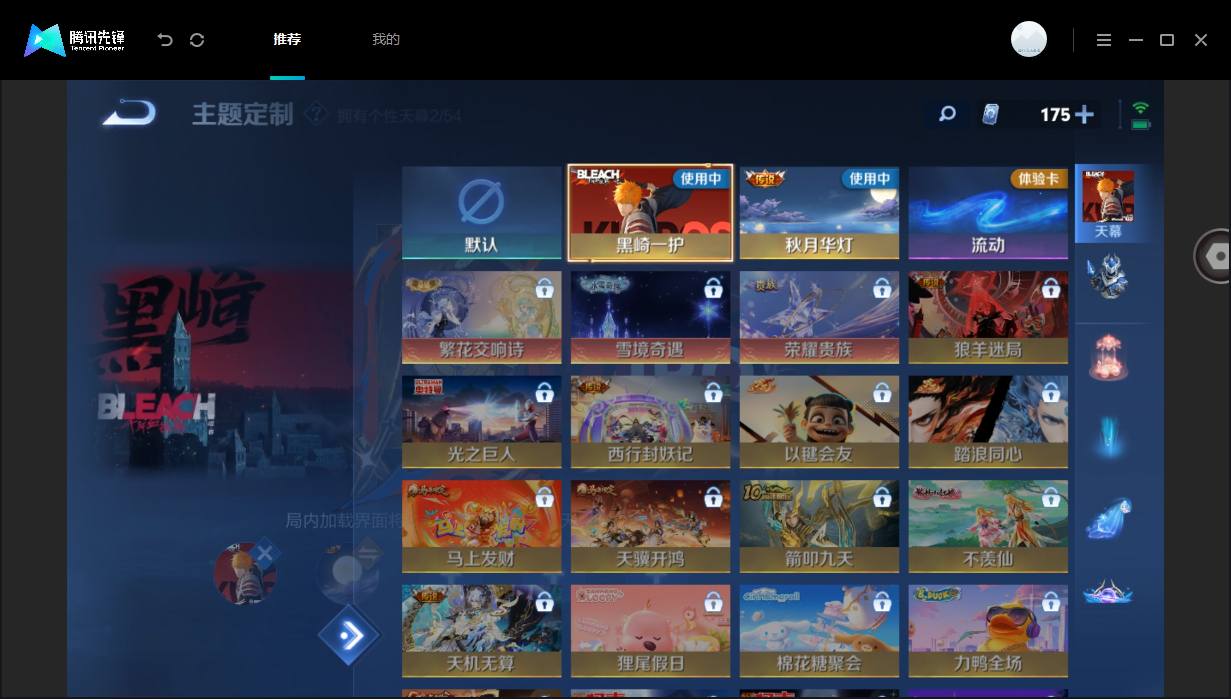Click the plus next to 175
1231x699 pixels.
pyautogui.click(x=1083, y=114)
